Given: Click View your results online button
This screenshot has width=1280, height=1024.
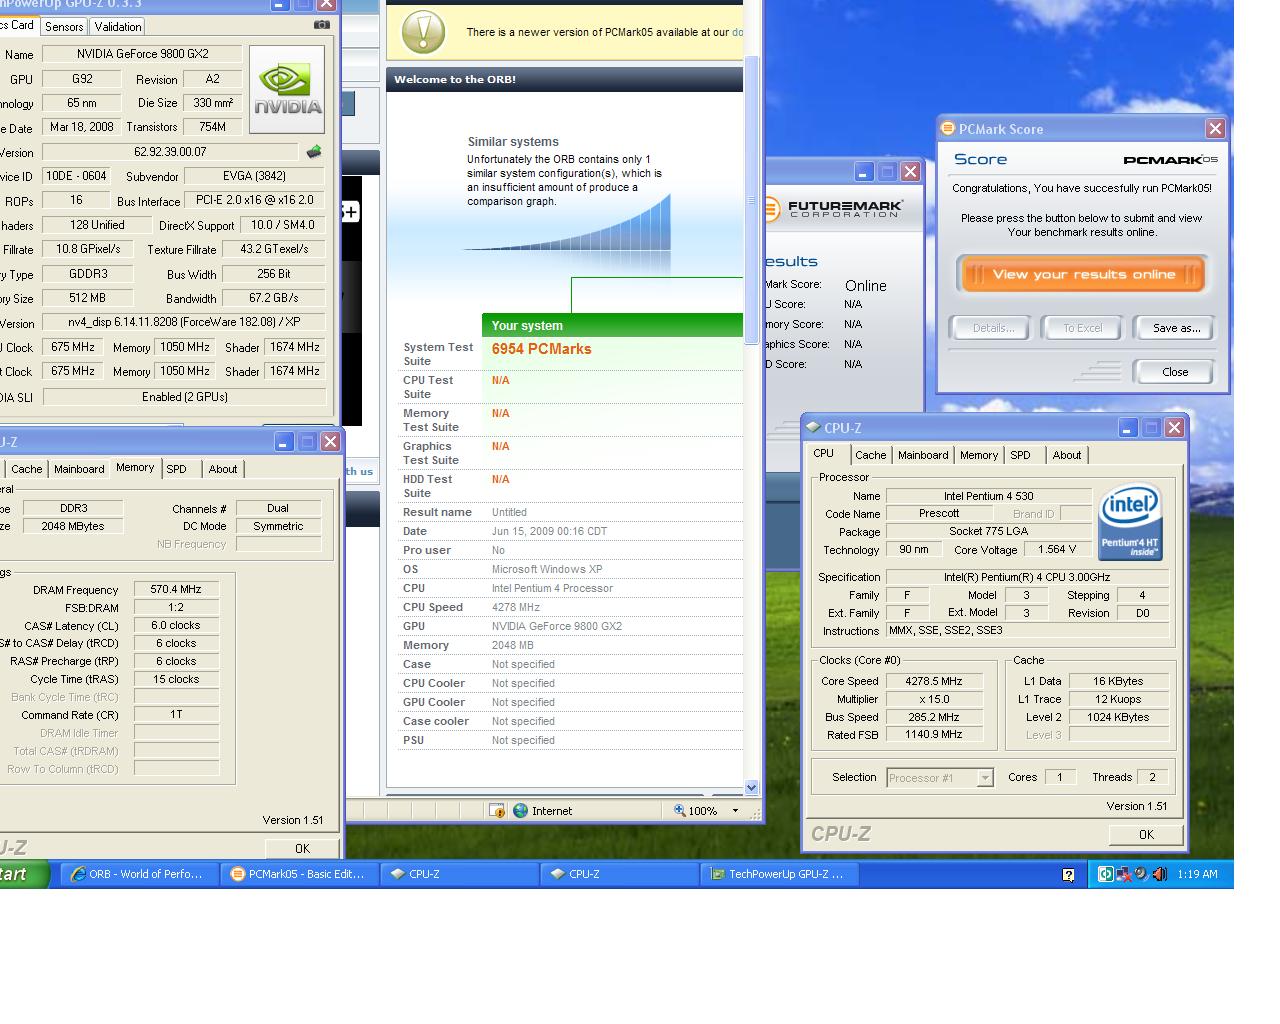Looking at the screenshot, I should point(1083,275).
